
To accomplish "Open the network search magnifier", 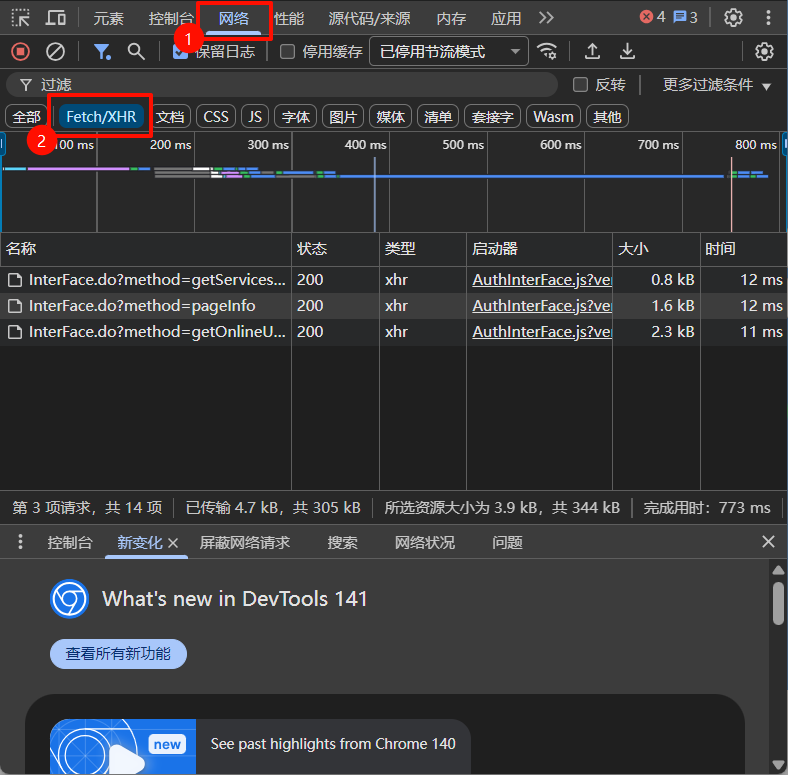I will [136, 52].
